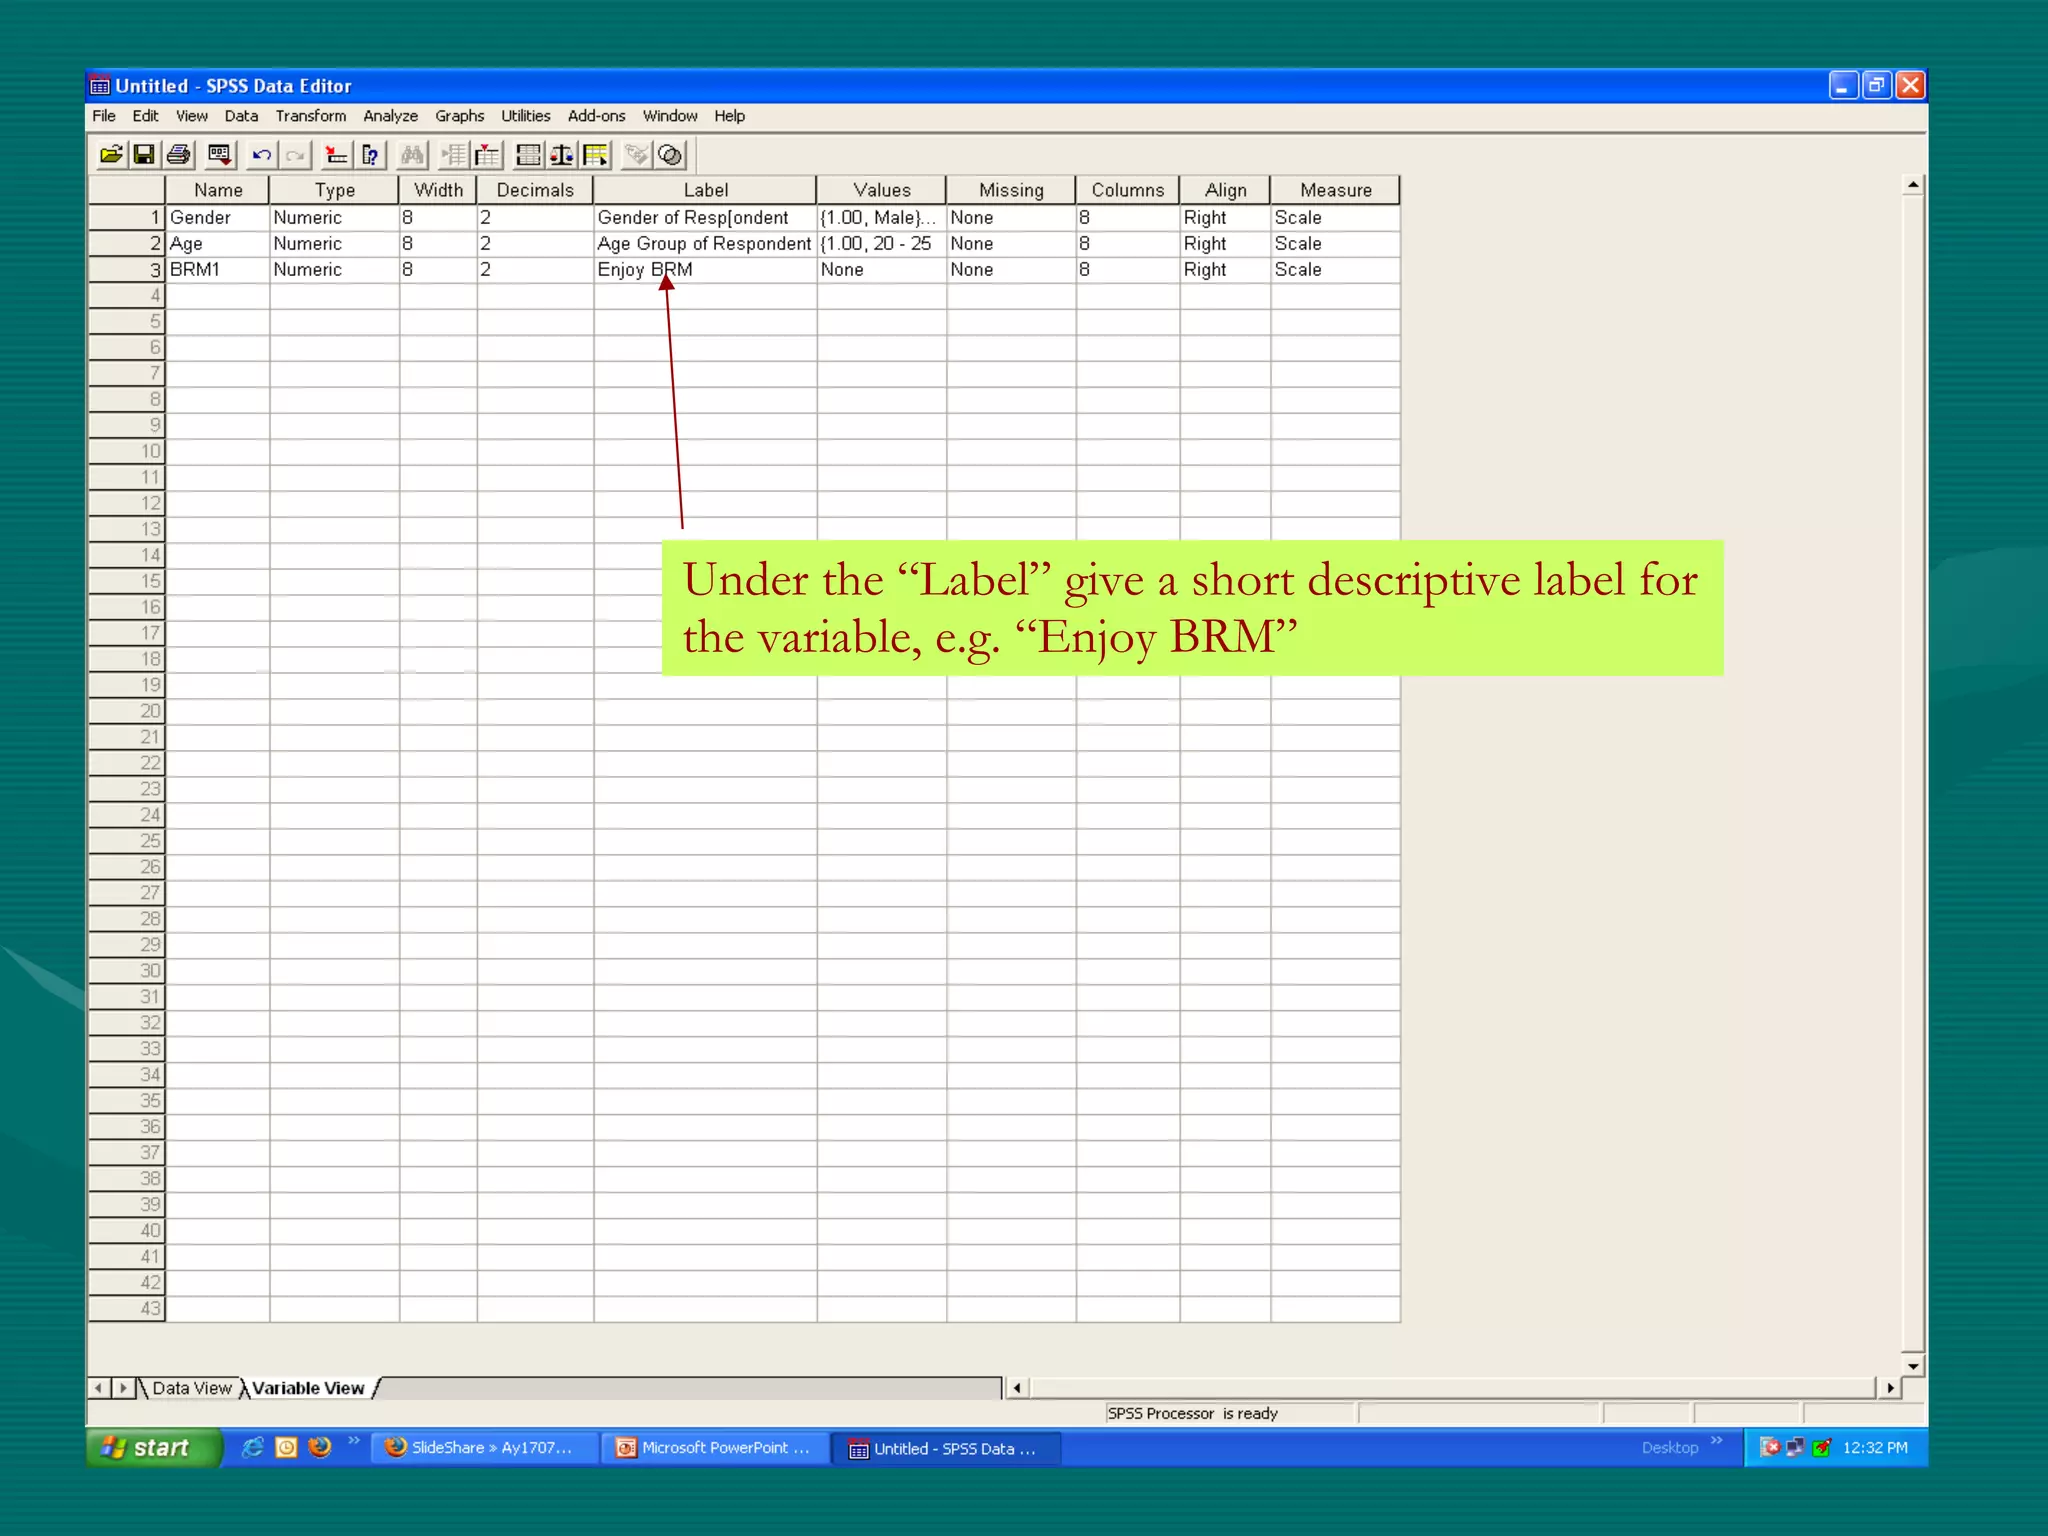Click the Go to Case icon

337,155
